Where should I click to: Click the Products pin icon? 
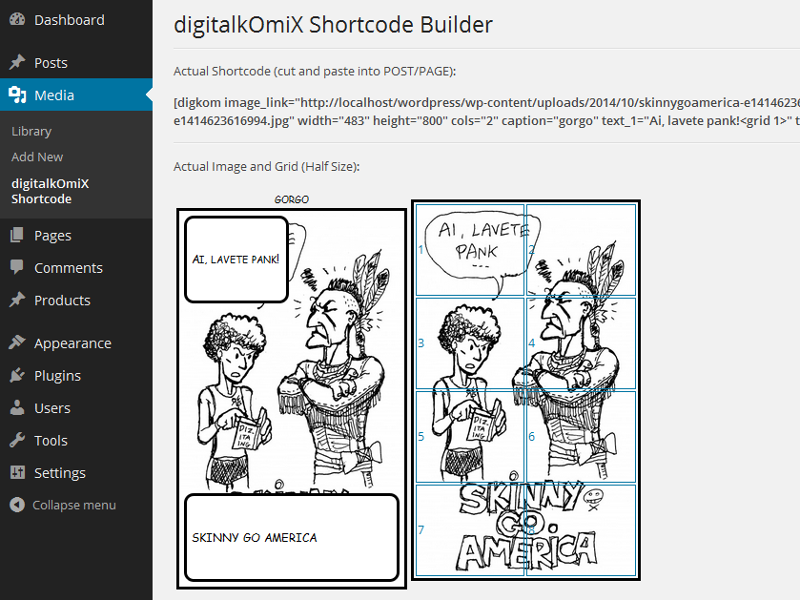[x=17, y=299]
